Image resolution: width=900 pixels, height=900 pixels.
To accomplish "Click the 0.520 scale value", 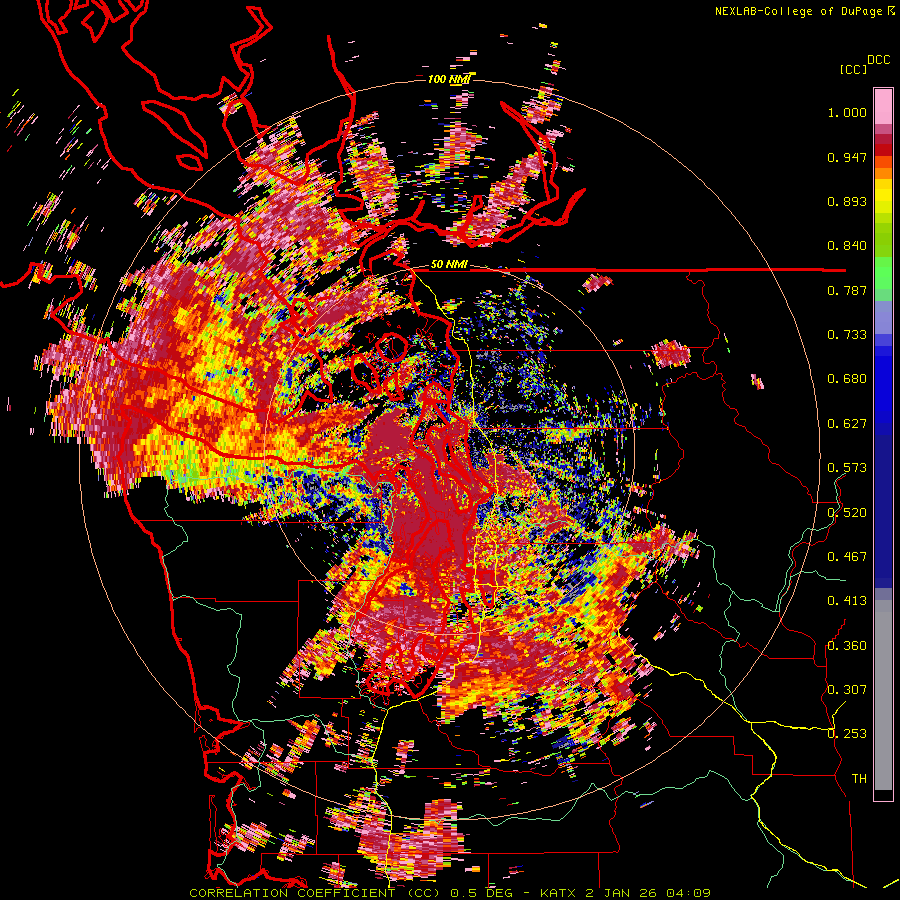I will tap(847, 513).
